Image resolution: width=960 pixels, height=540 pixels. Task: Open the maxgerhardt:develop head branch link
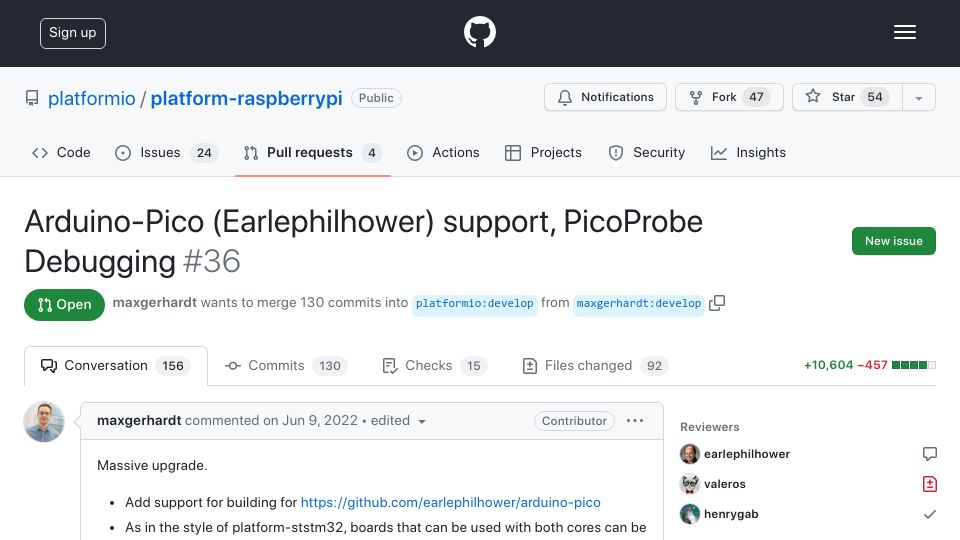click(639, 304)
